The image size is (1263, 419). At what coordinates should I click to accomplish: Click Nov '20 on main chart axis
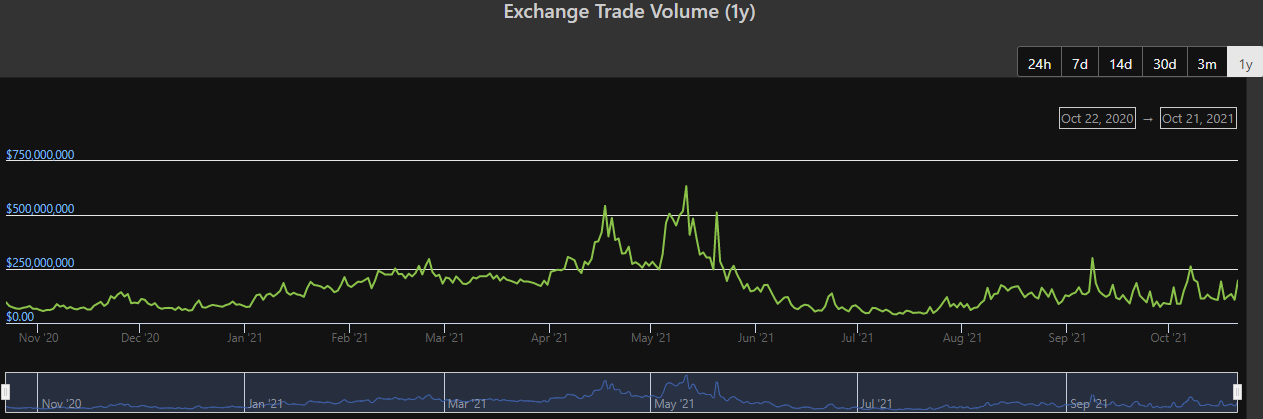point(39,338)
